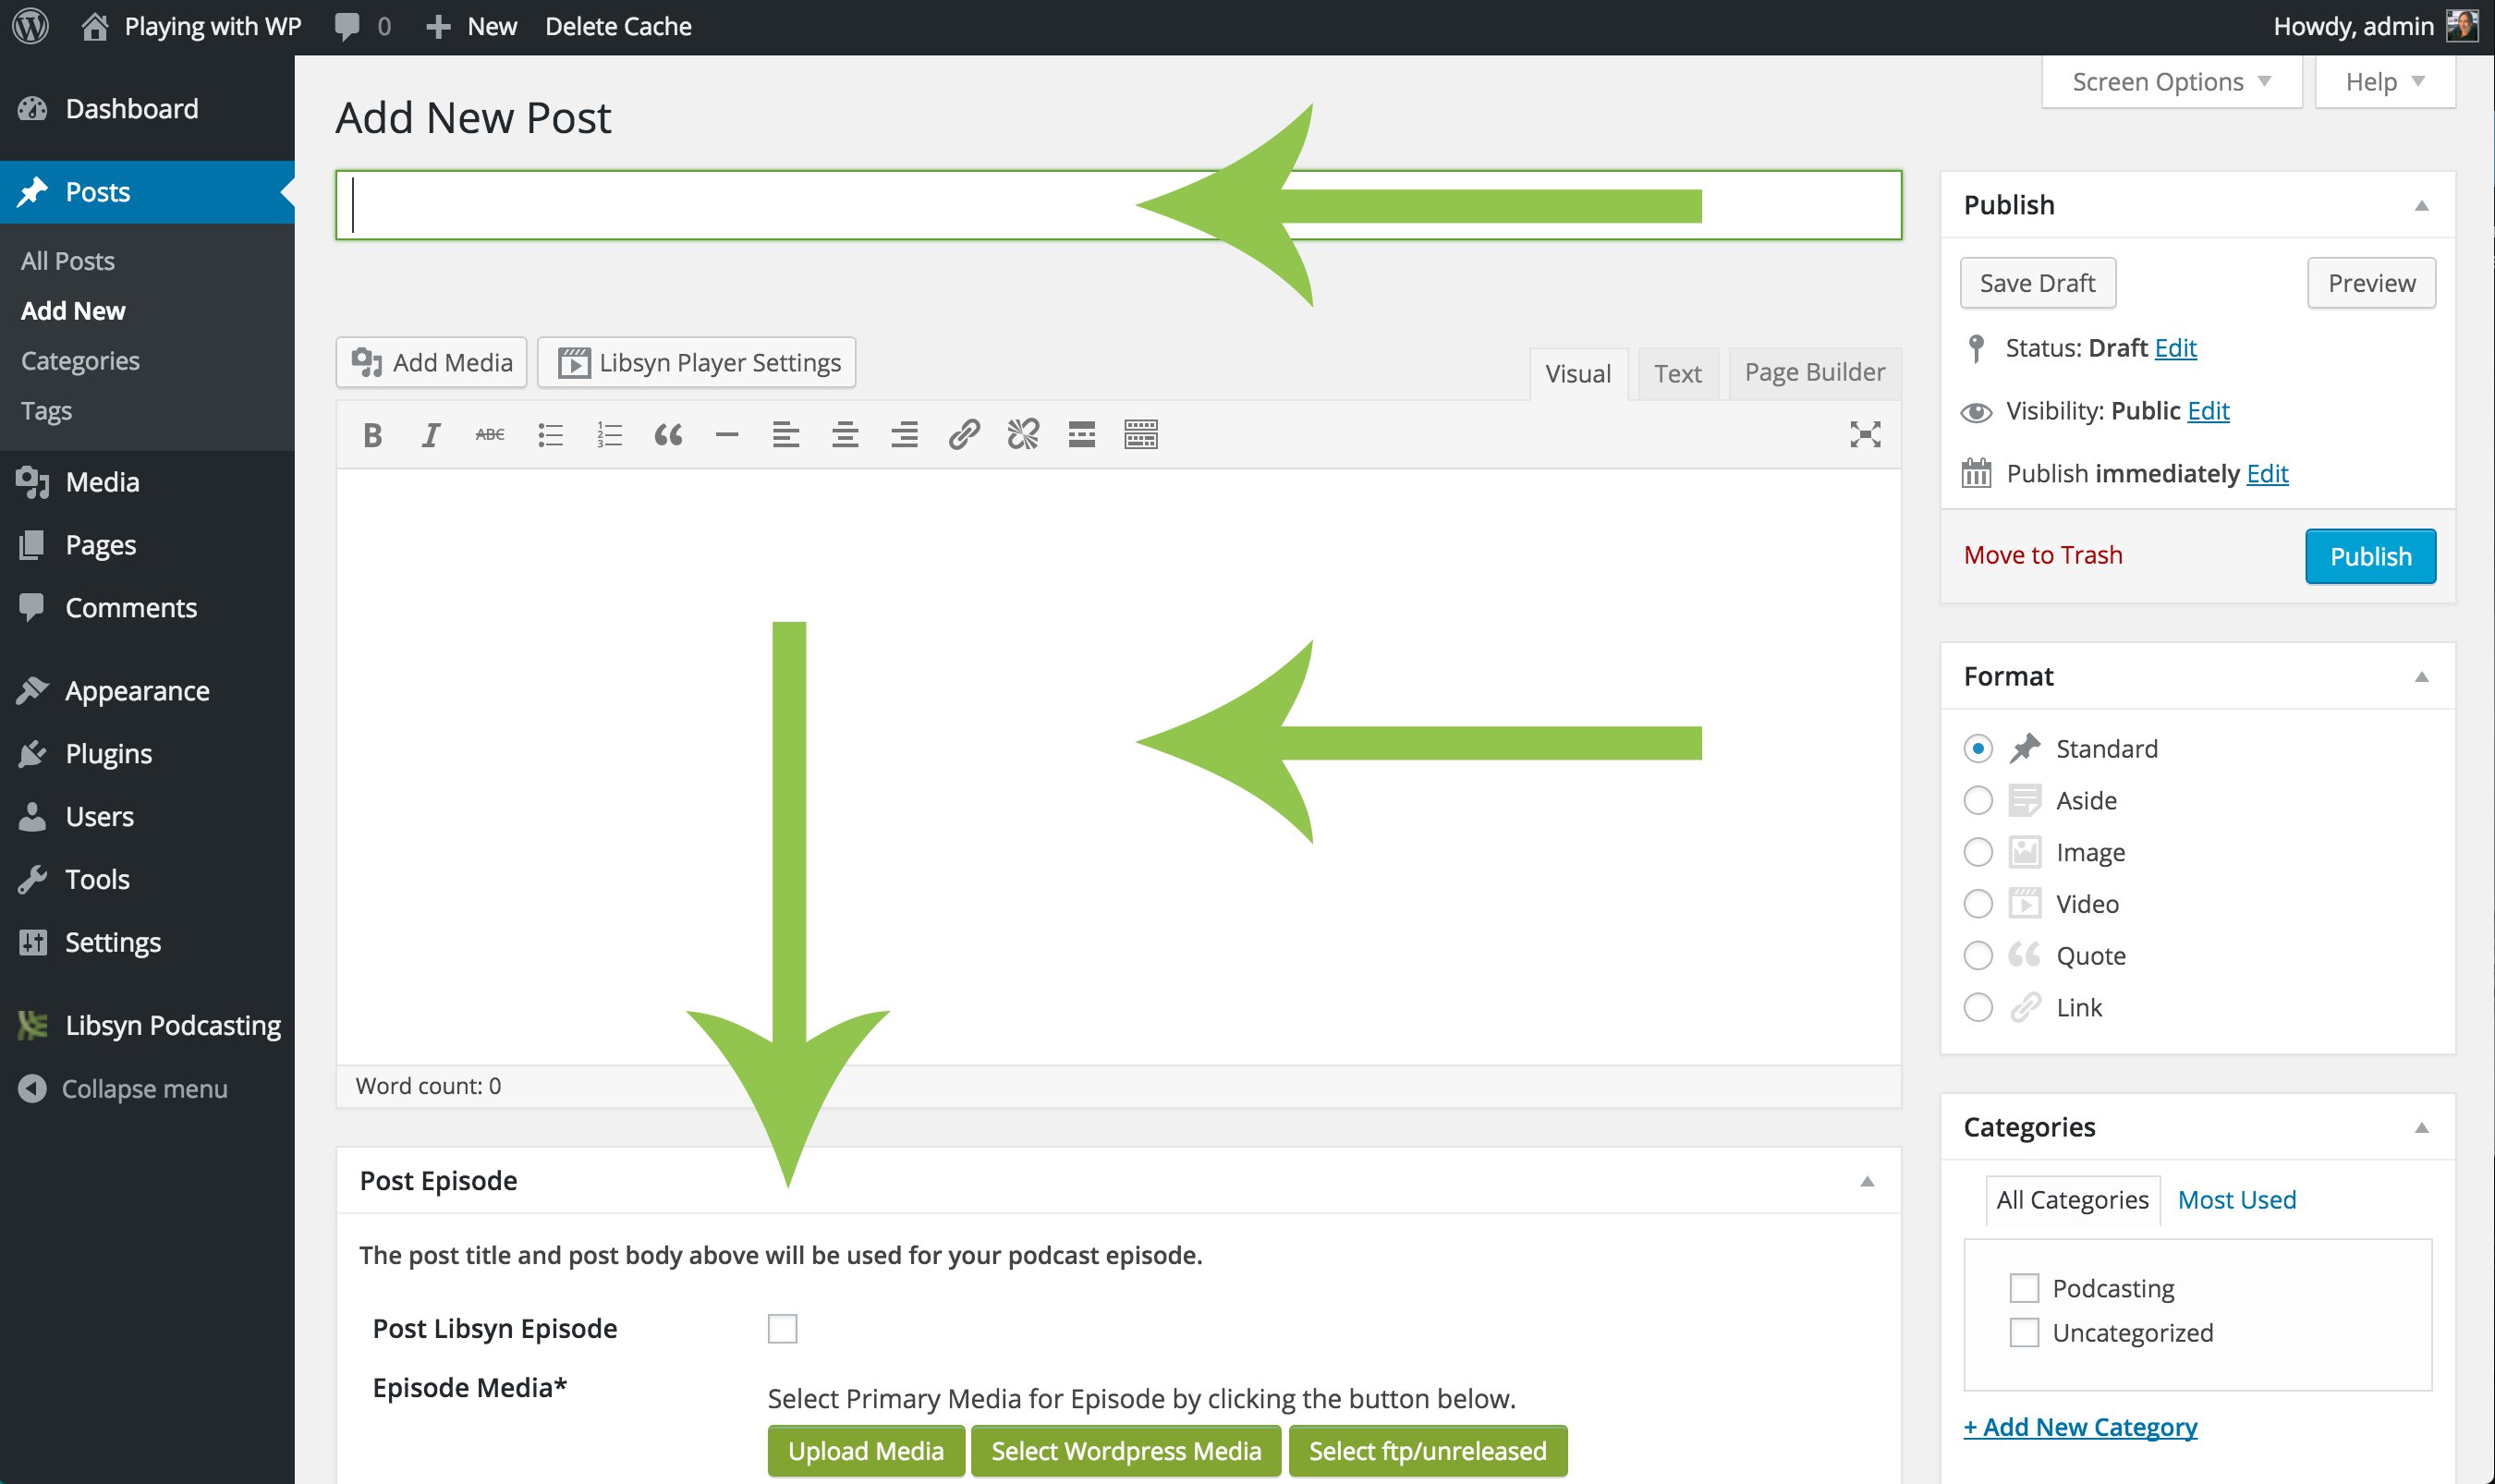Open Howdy, admin account menu

tap(2374, 27)
